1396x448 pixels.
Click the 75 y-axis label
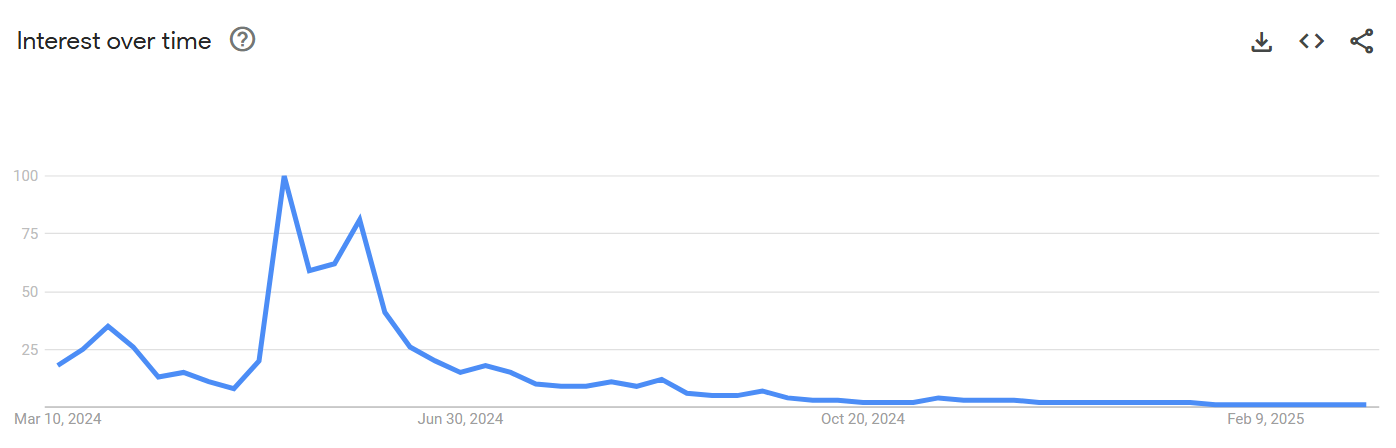click(x=28, y=234)
